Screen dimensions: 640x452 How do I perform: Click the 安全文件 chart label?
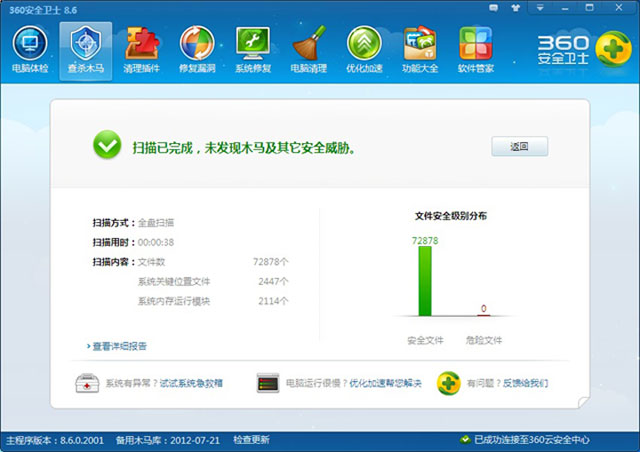(425, 340)
